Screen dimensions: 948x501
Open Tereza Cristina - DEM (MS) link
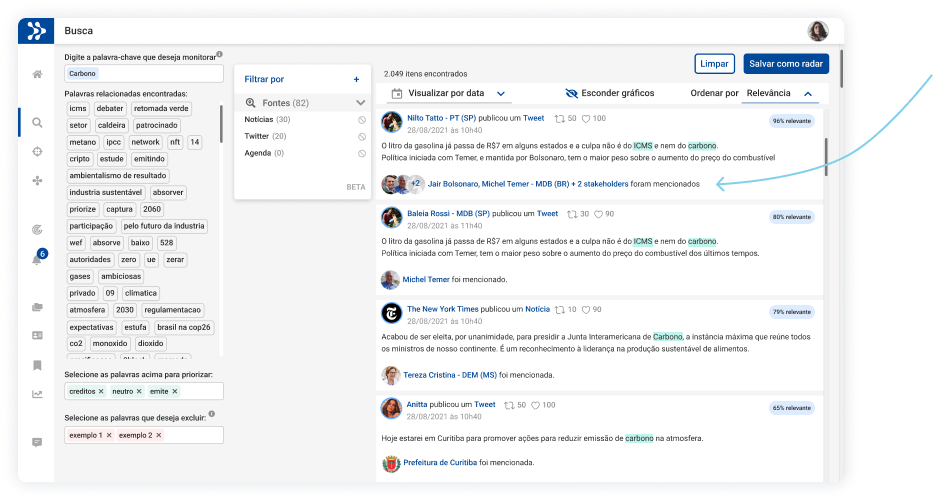click(x=450, y=375)
